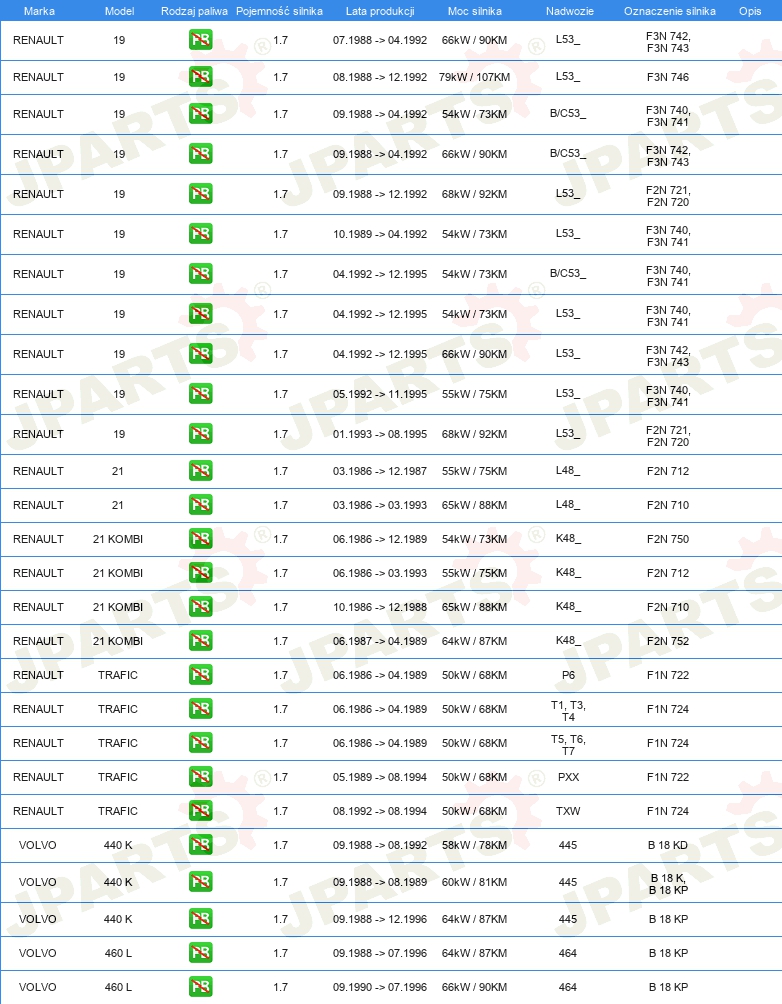Click the fuel icon in the 60kW / 81KM row
The width and height of the screenshot is (782, 1004).
click(200, 882)
